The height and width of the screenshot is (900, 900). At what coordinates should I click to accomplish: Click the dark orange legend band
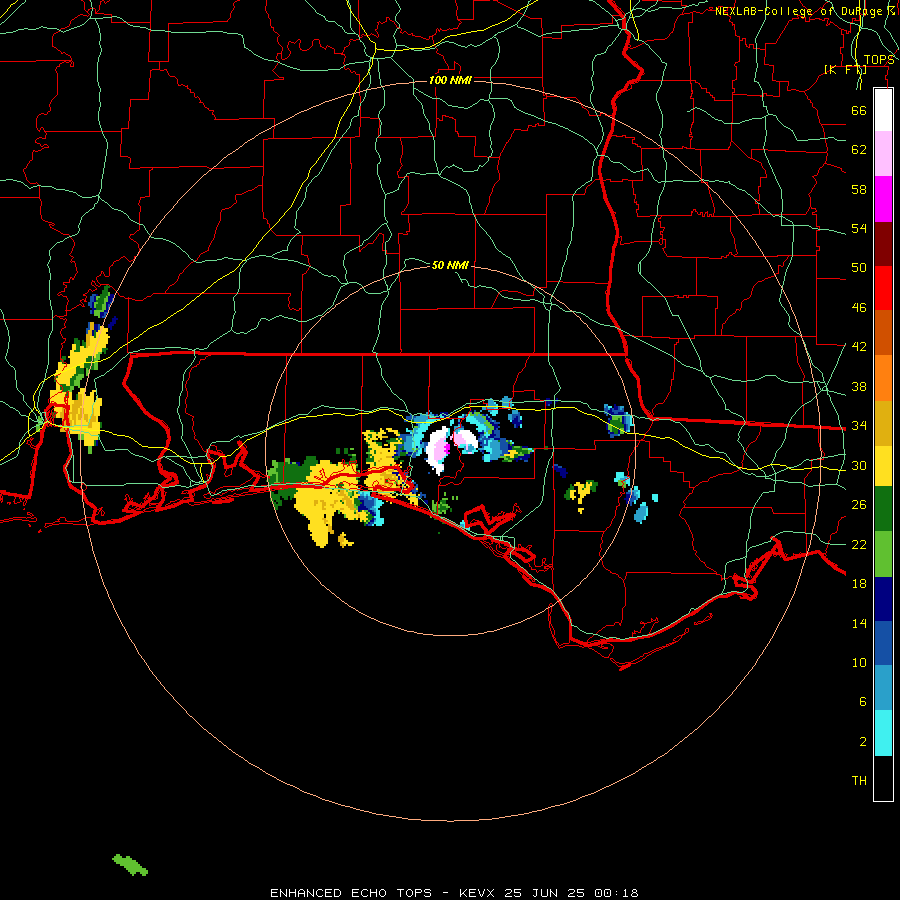click(883, 332)
